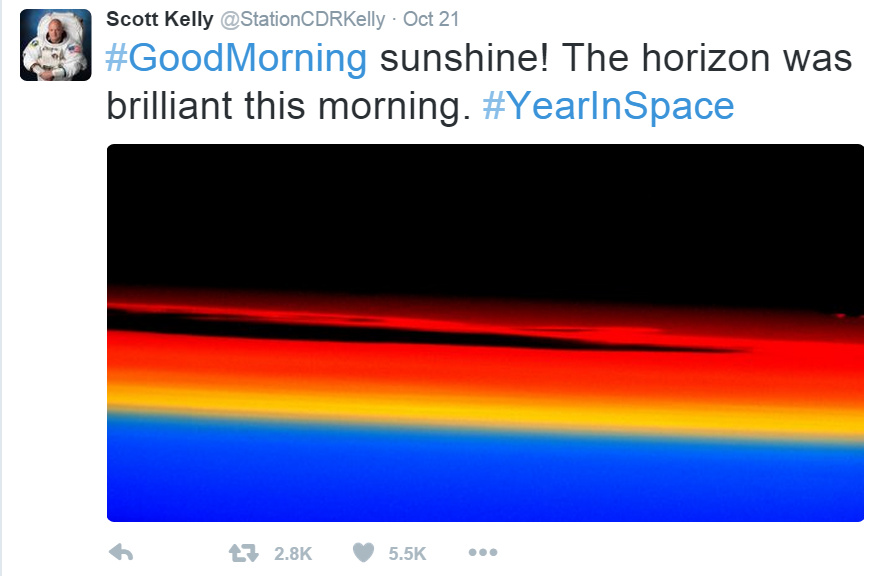Click the tweet text 'brilliant this morning.'
Image resolution: width=873 pixels, height=576 pixels.
click(x=288, y=106)
